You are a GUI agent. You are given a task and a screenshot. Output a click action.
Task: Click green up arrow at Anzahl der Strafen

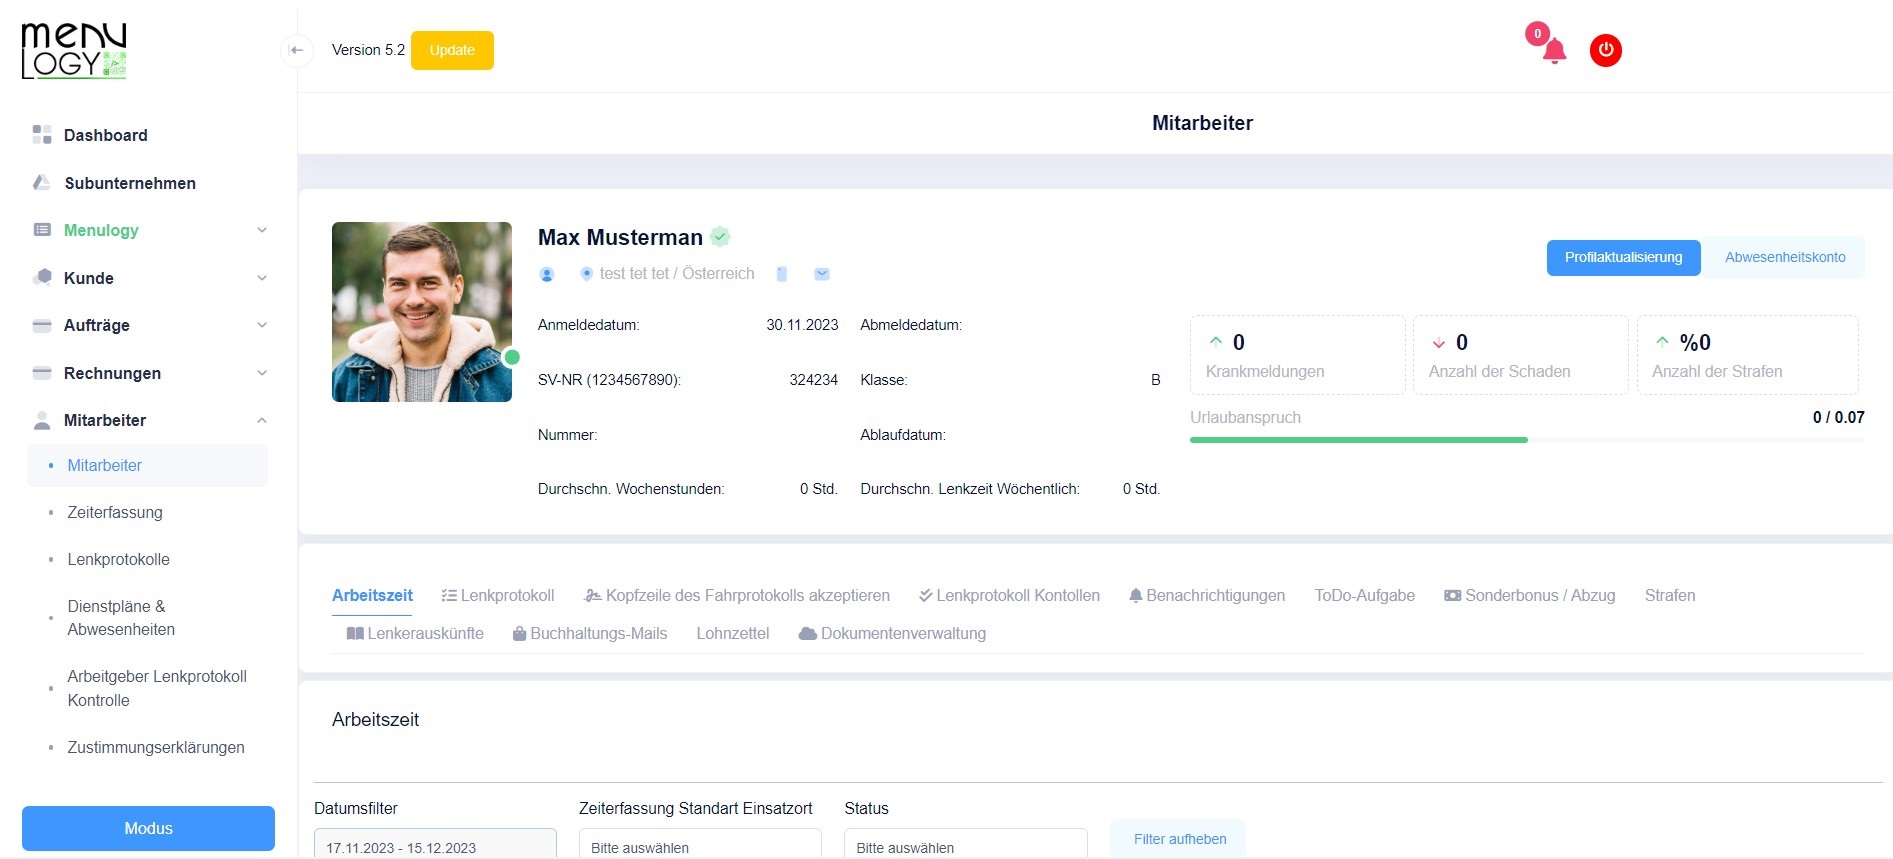point(1662,341)
